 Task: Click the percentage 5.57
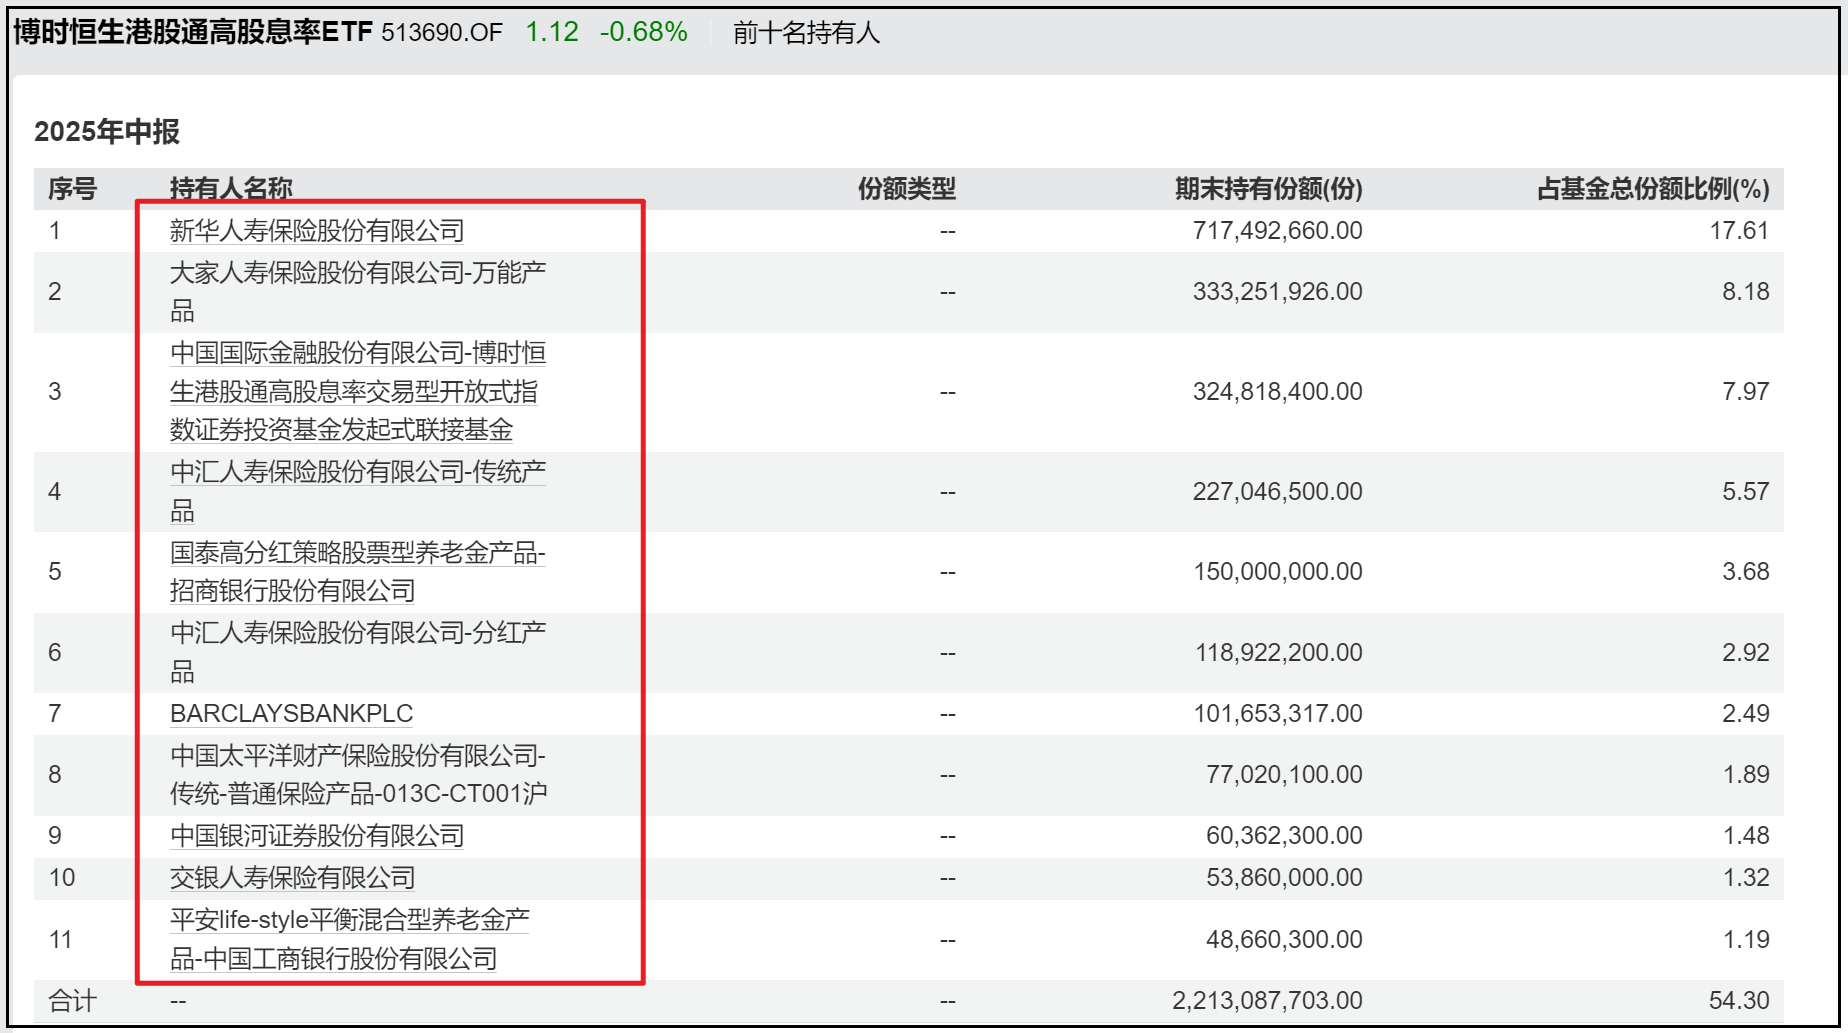click(x=1745, y=491)
